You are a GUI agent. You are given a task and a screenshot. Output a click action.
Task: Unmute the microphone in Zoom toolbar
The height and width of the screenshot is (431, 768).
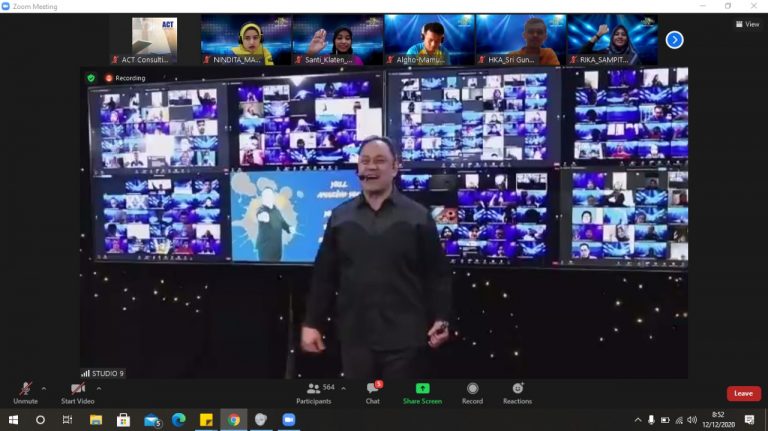tap(25, 390)
